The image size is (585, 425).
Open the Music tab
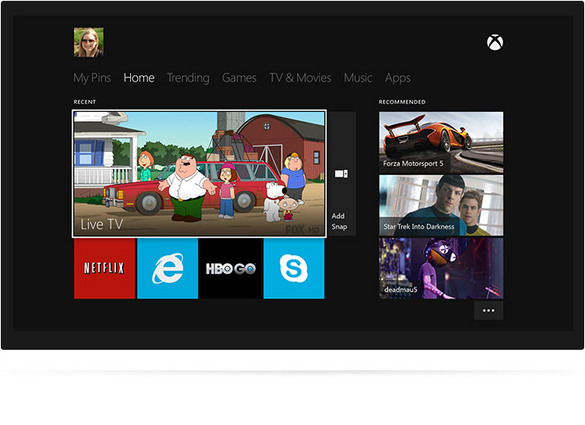pyautogui.click(x=358, y=78)
